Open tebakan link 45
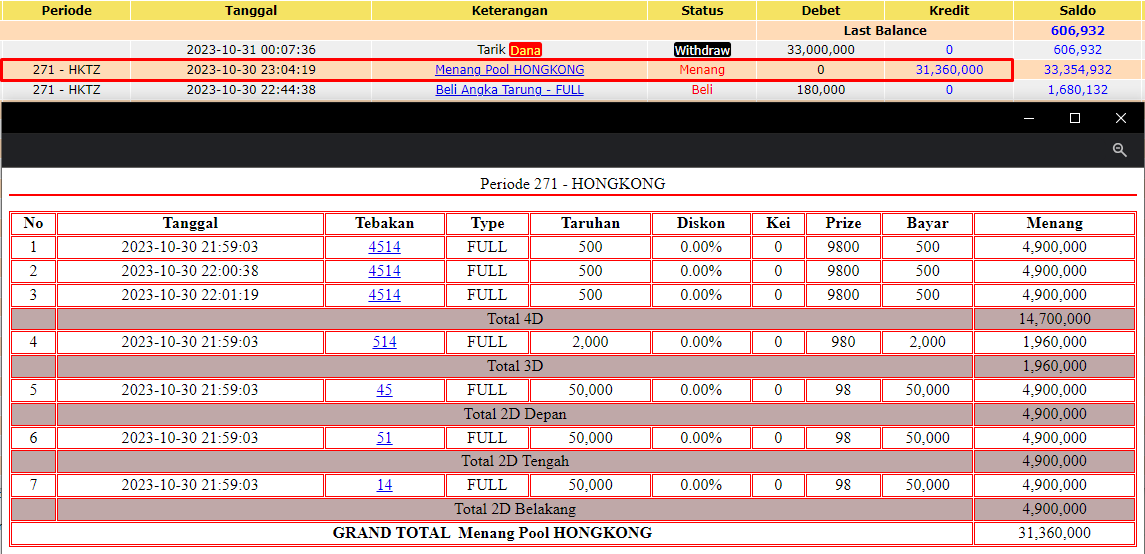This screenshot has height=554, width=1145. (x=385, y=391)
